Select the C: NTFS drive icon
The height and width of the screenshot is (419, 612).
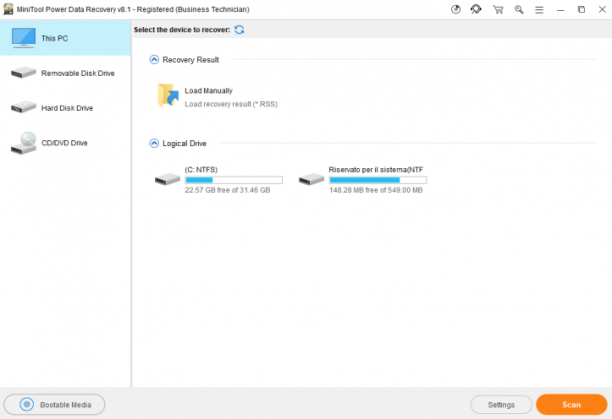pyautogui.click(x=167, y=179)
